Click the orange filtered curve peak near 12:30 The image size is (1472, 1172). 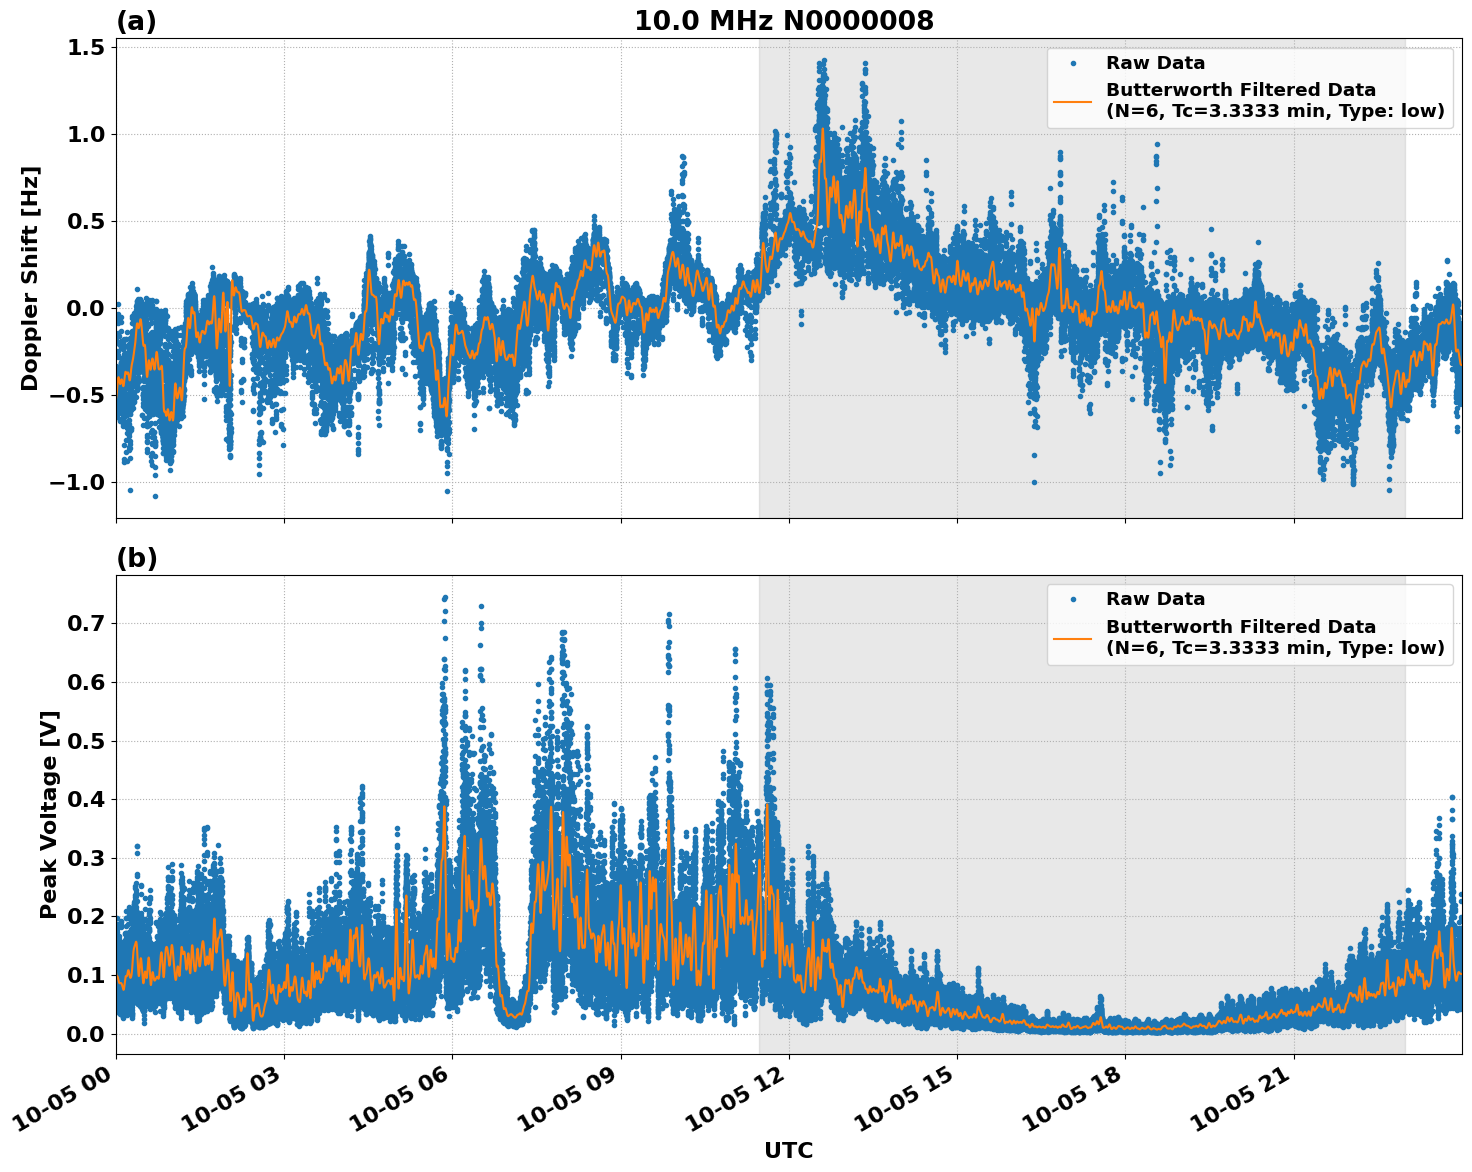click(822, 130)
